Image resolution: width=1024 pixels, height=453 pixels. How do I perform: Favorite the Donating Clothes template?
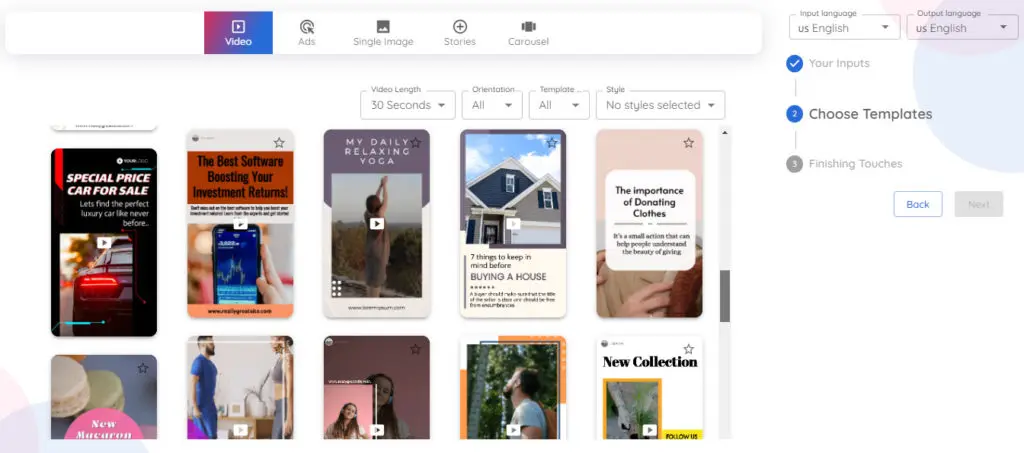[688, 142]
